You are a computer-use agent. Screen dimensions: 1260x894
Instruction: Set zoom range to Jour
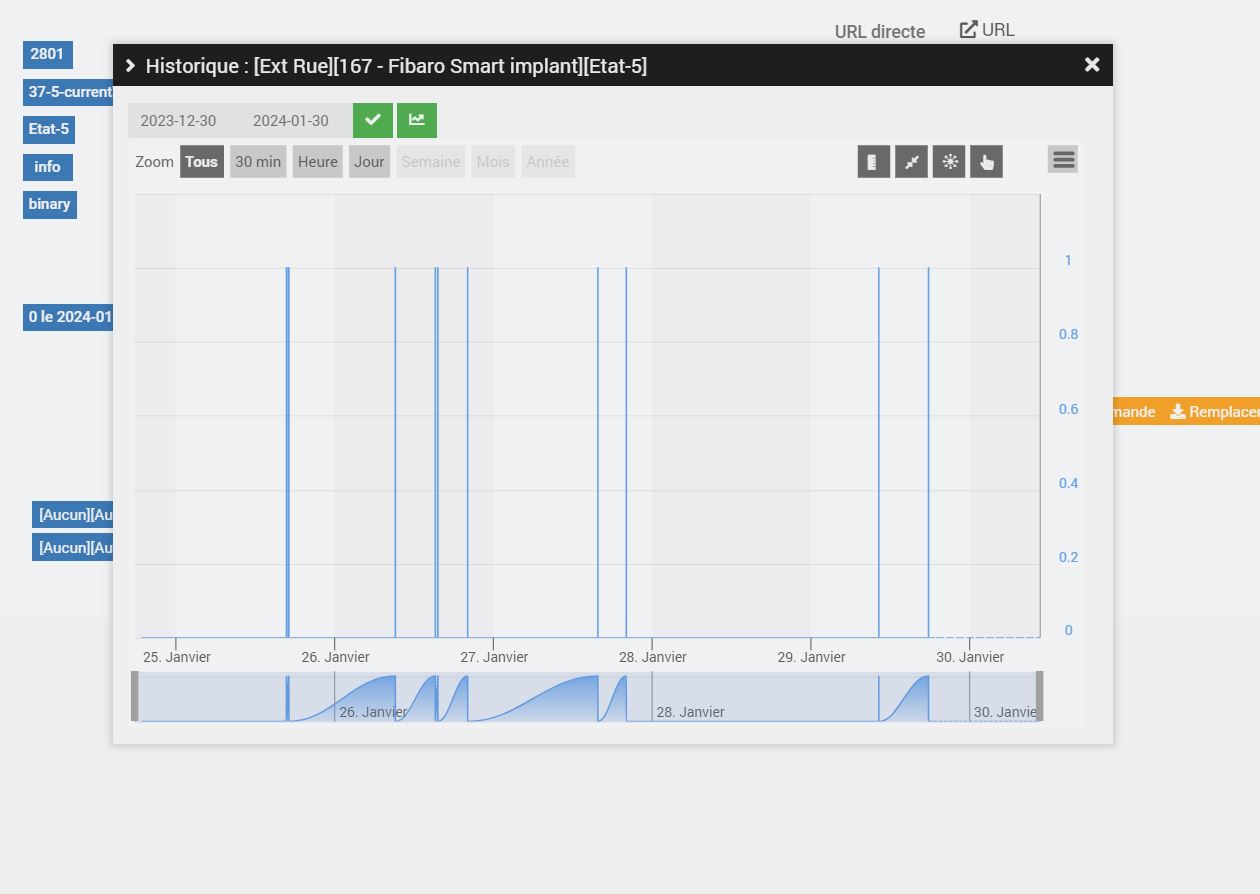click(369, 162)
